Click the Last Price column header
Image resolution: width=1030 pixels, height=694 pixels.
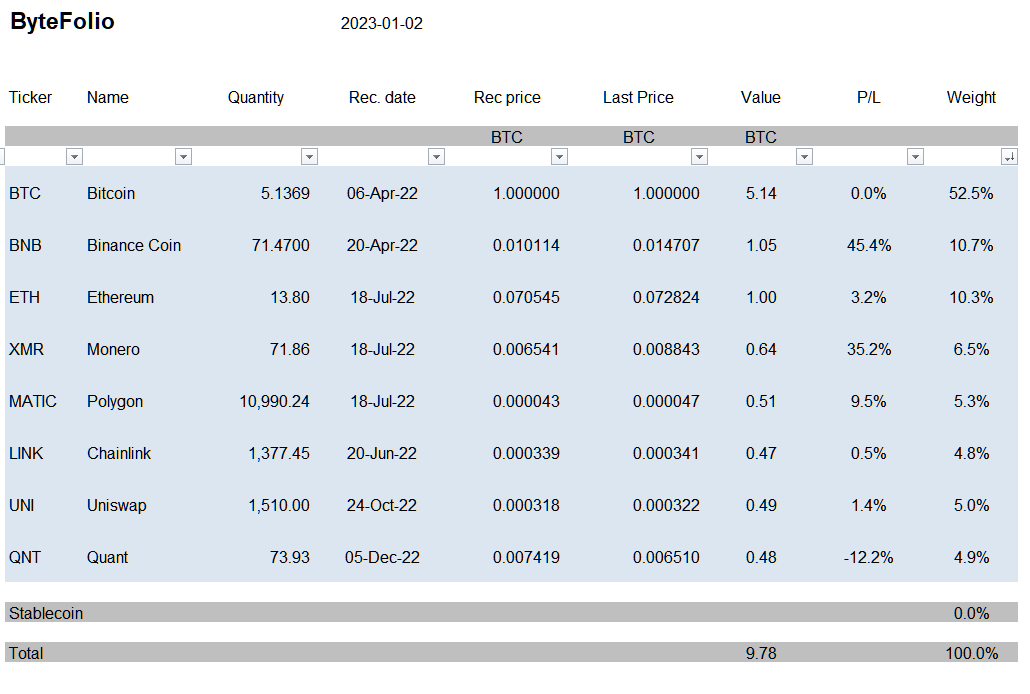click(x=638, y=97)
